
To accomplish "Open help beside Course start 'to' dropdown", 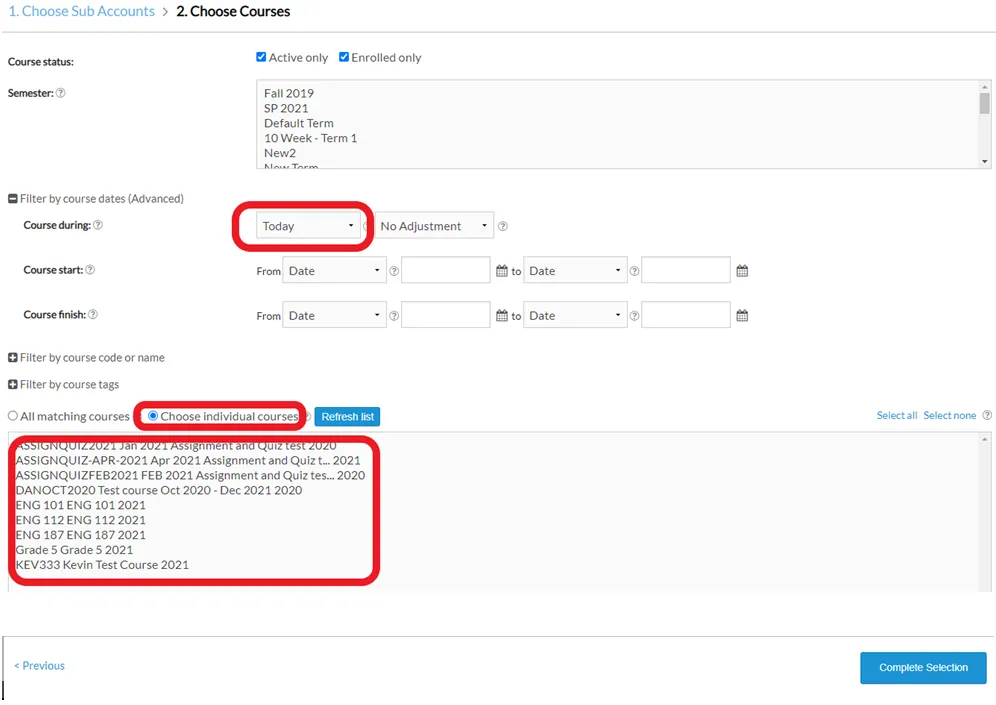I will (634, 271).
